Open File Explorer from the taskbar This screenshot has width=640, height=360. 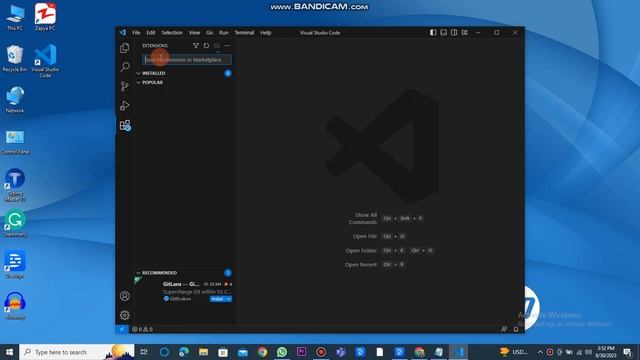[x=203, y=352]
